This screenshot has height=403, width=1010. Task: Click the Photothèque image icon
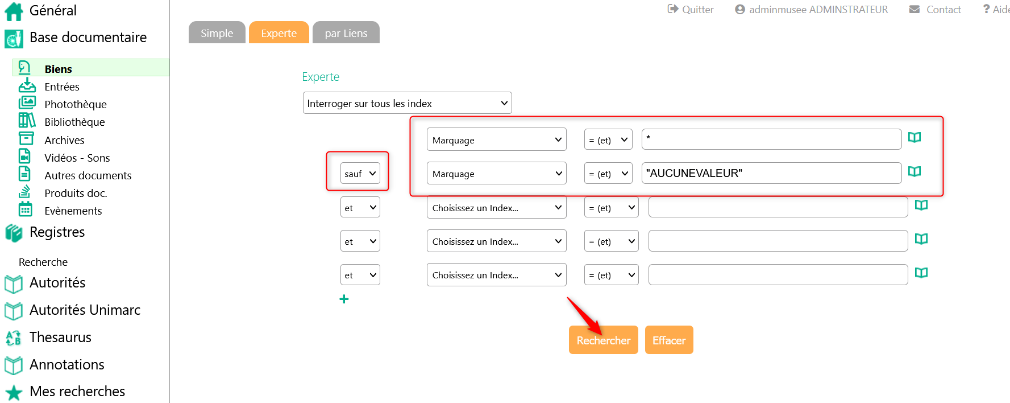[27, 104]
